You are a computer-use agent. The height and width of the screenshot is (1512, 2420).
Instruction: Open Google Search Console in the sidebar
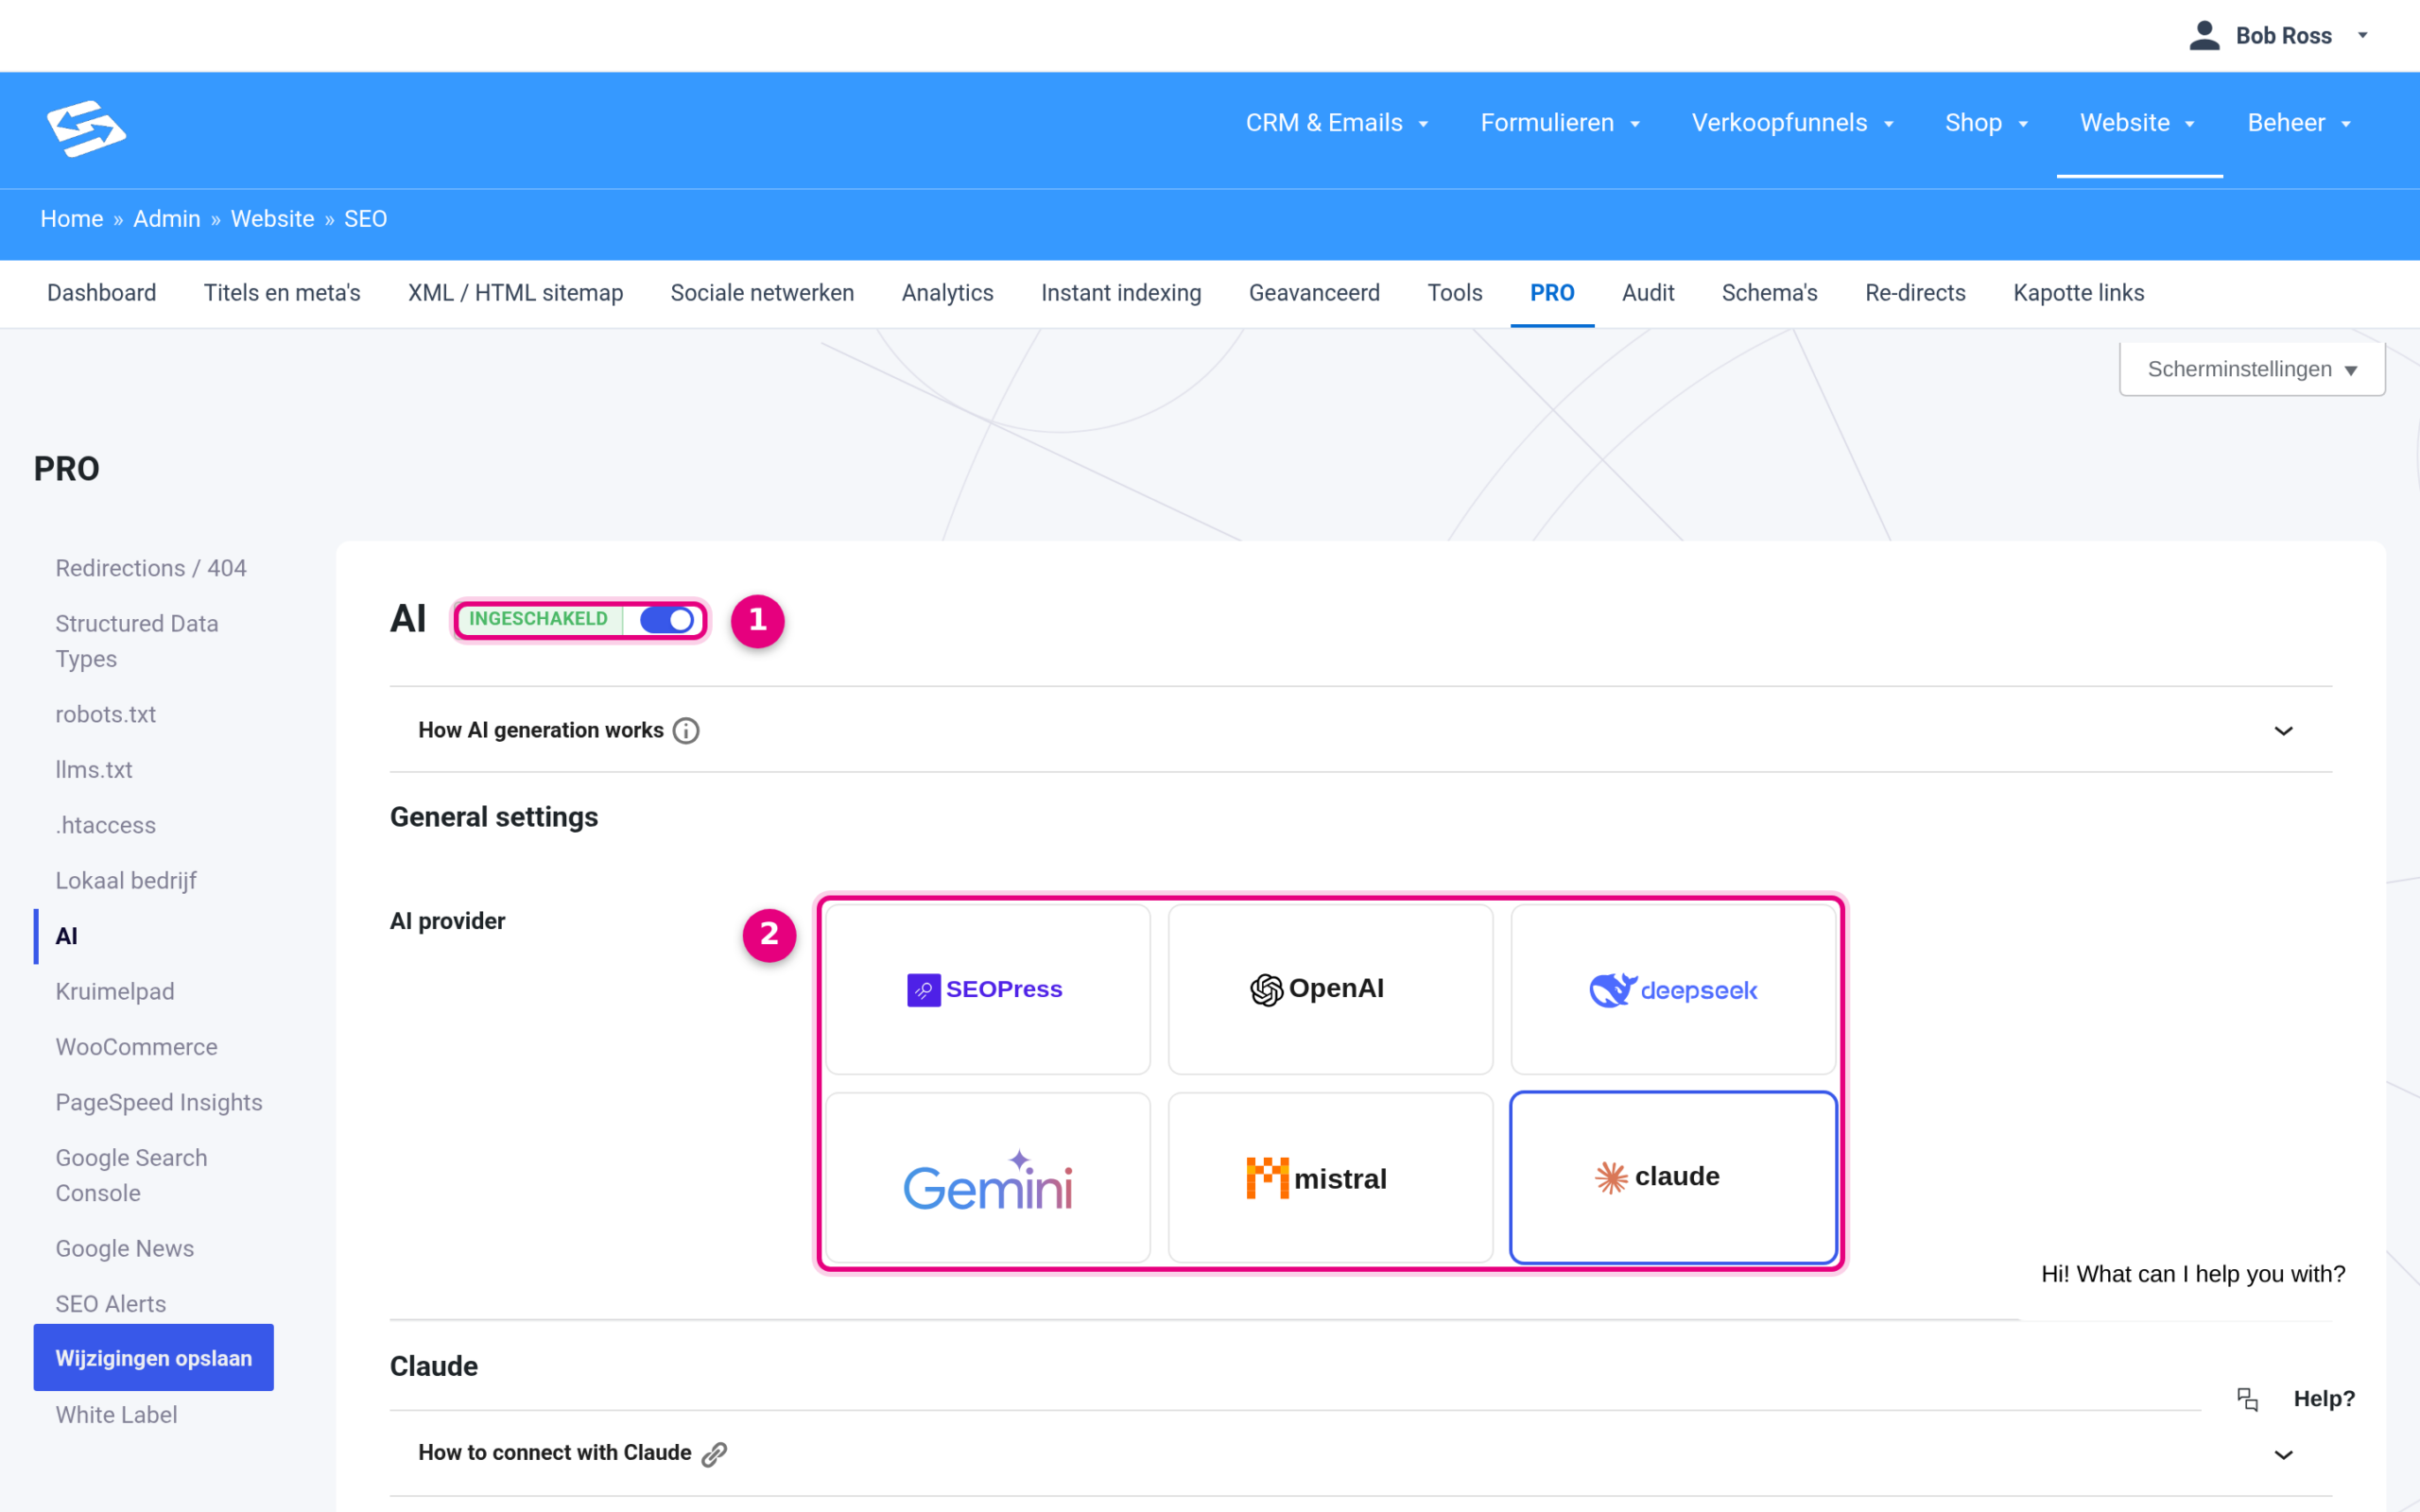(132, 1176)
